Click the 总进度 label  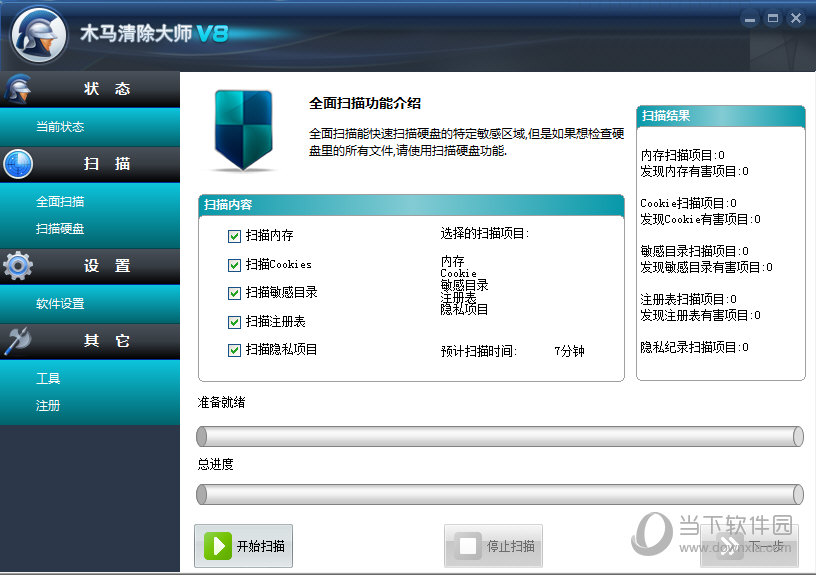(215, 464)
